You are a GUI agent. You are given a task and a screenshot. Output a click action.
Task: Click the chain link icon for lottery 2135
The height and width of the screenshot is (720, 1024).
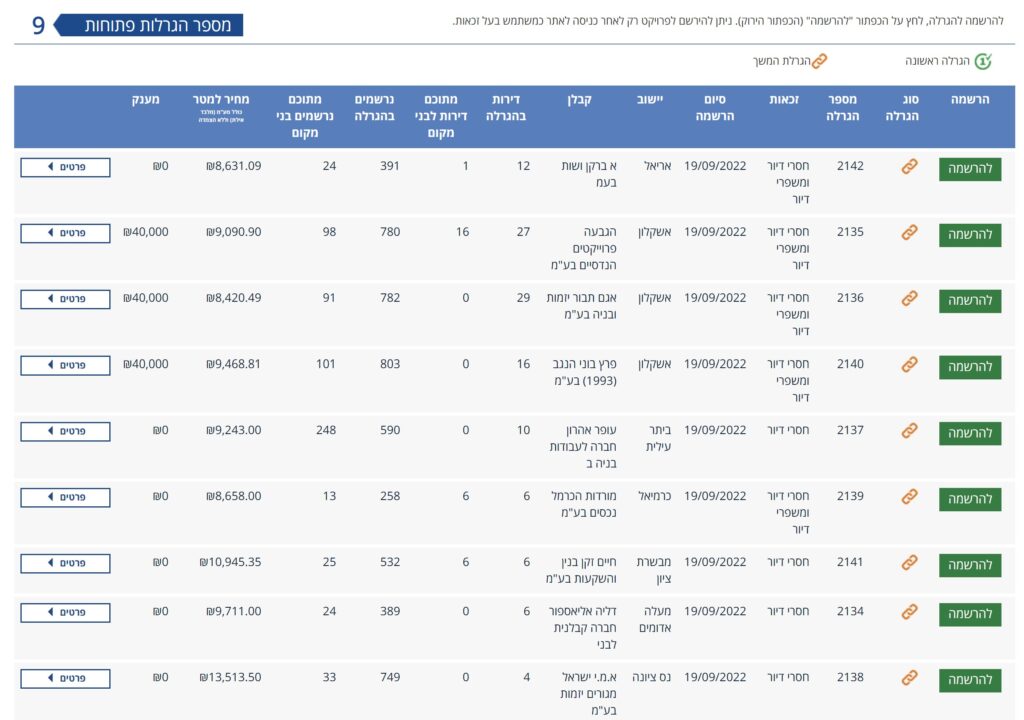(x=909, y=232)
